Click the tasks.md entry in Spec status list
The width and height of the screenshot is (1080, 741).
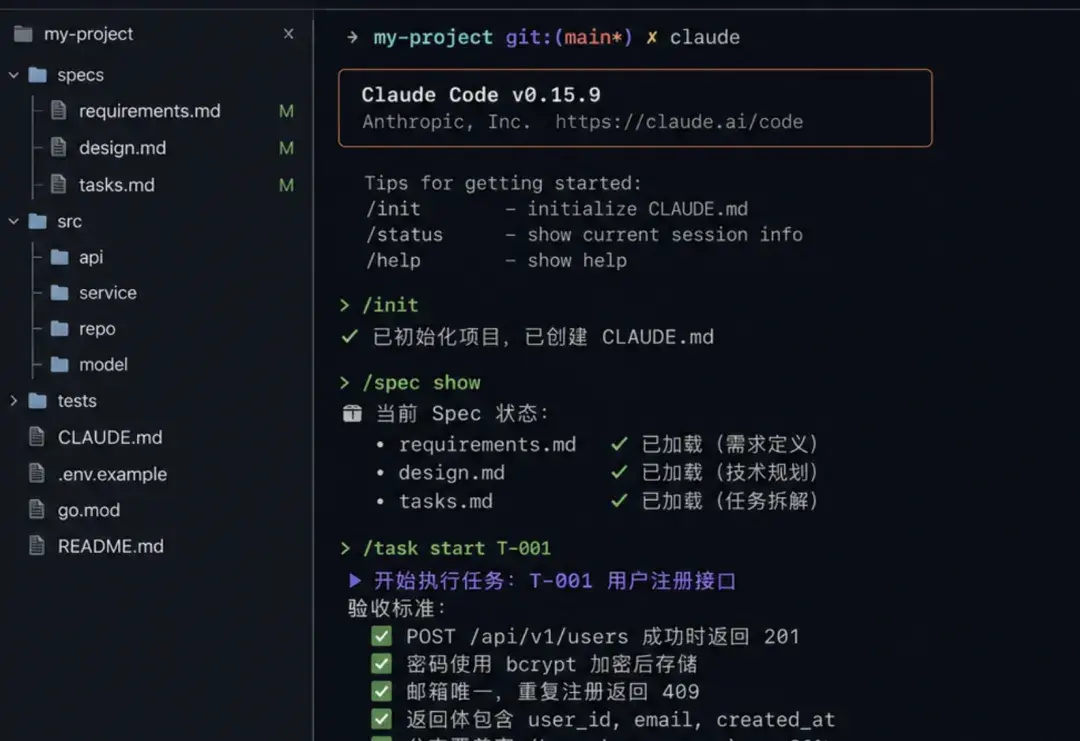(x=446, y=501)
